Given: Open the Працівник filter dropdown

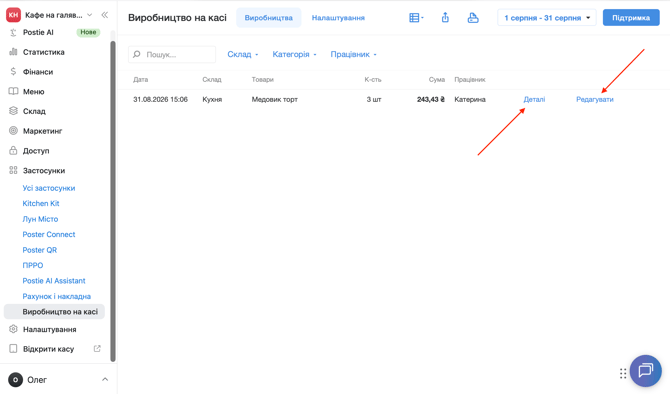Looking at the screenshot, I should [353, 54].
